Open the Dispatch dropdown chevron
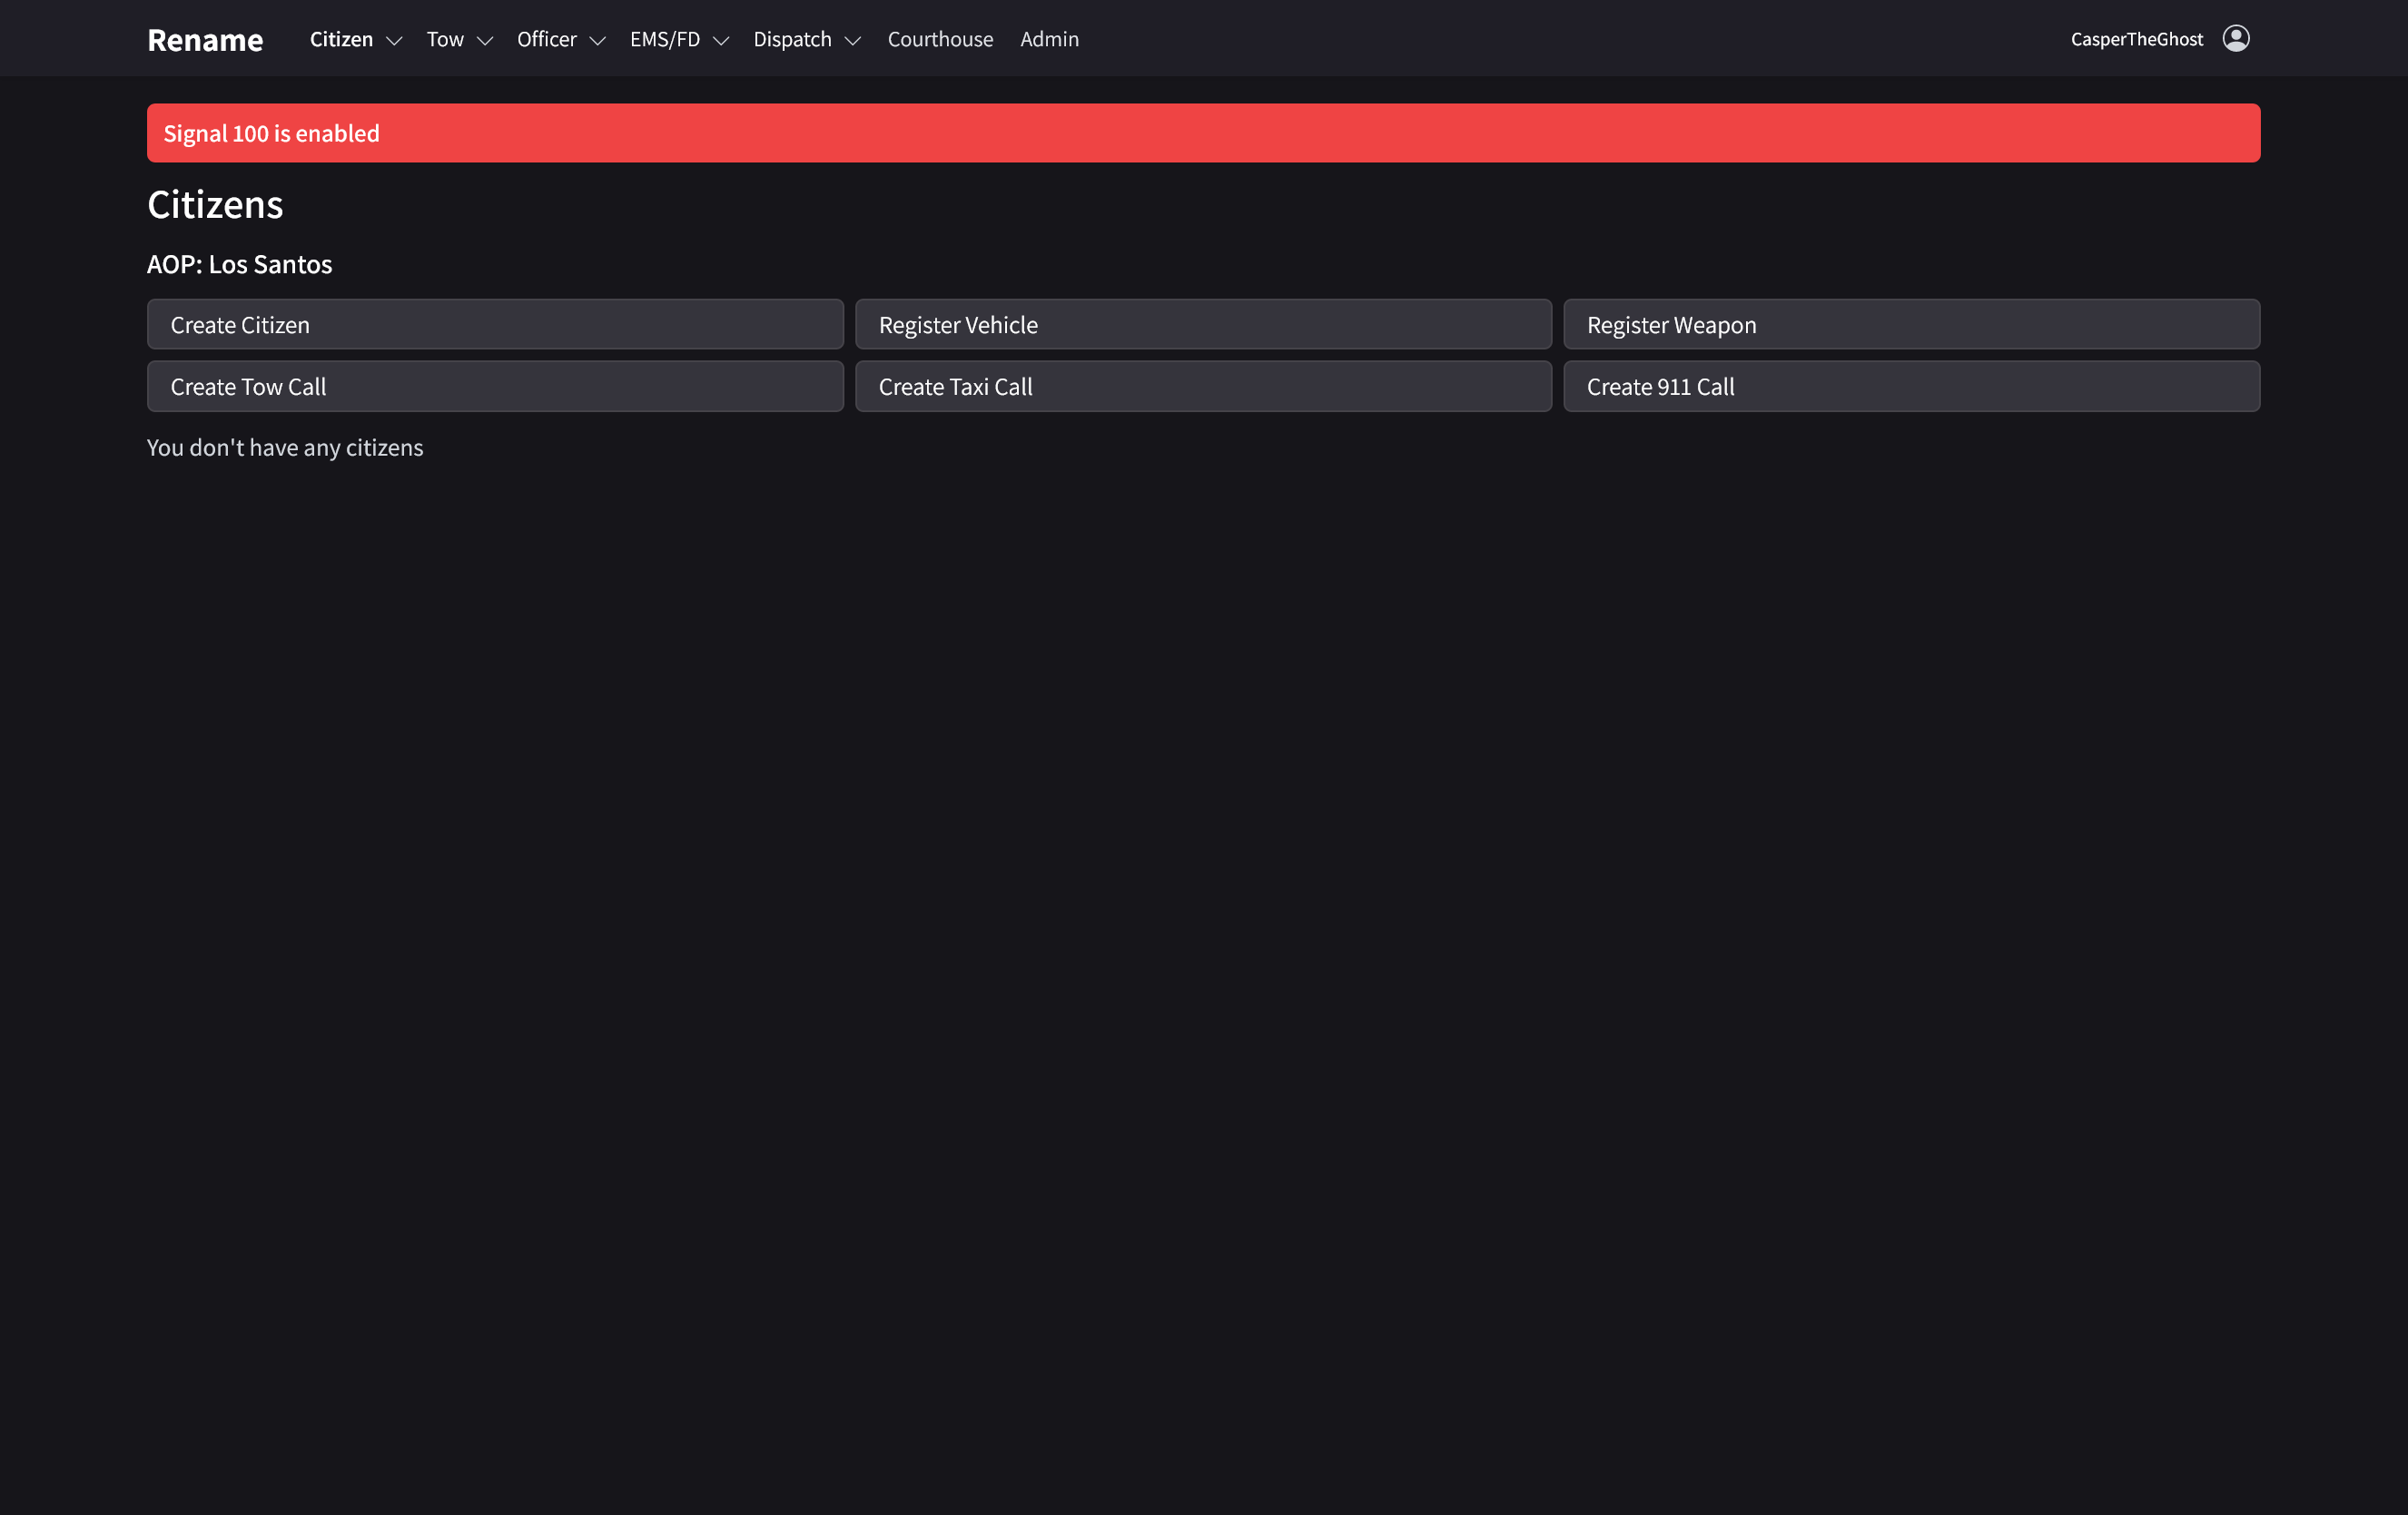The height and width of the screenshot is (1515, 2408). [853, 40]
